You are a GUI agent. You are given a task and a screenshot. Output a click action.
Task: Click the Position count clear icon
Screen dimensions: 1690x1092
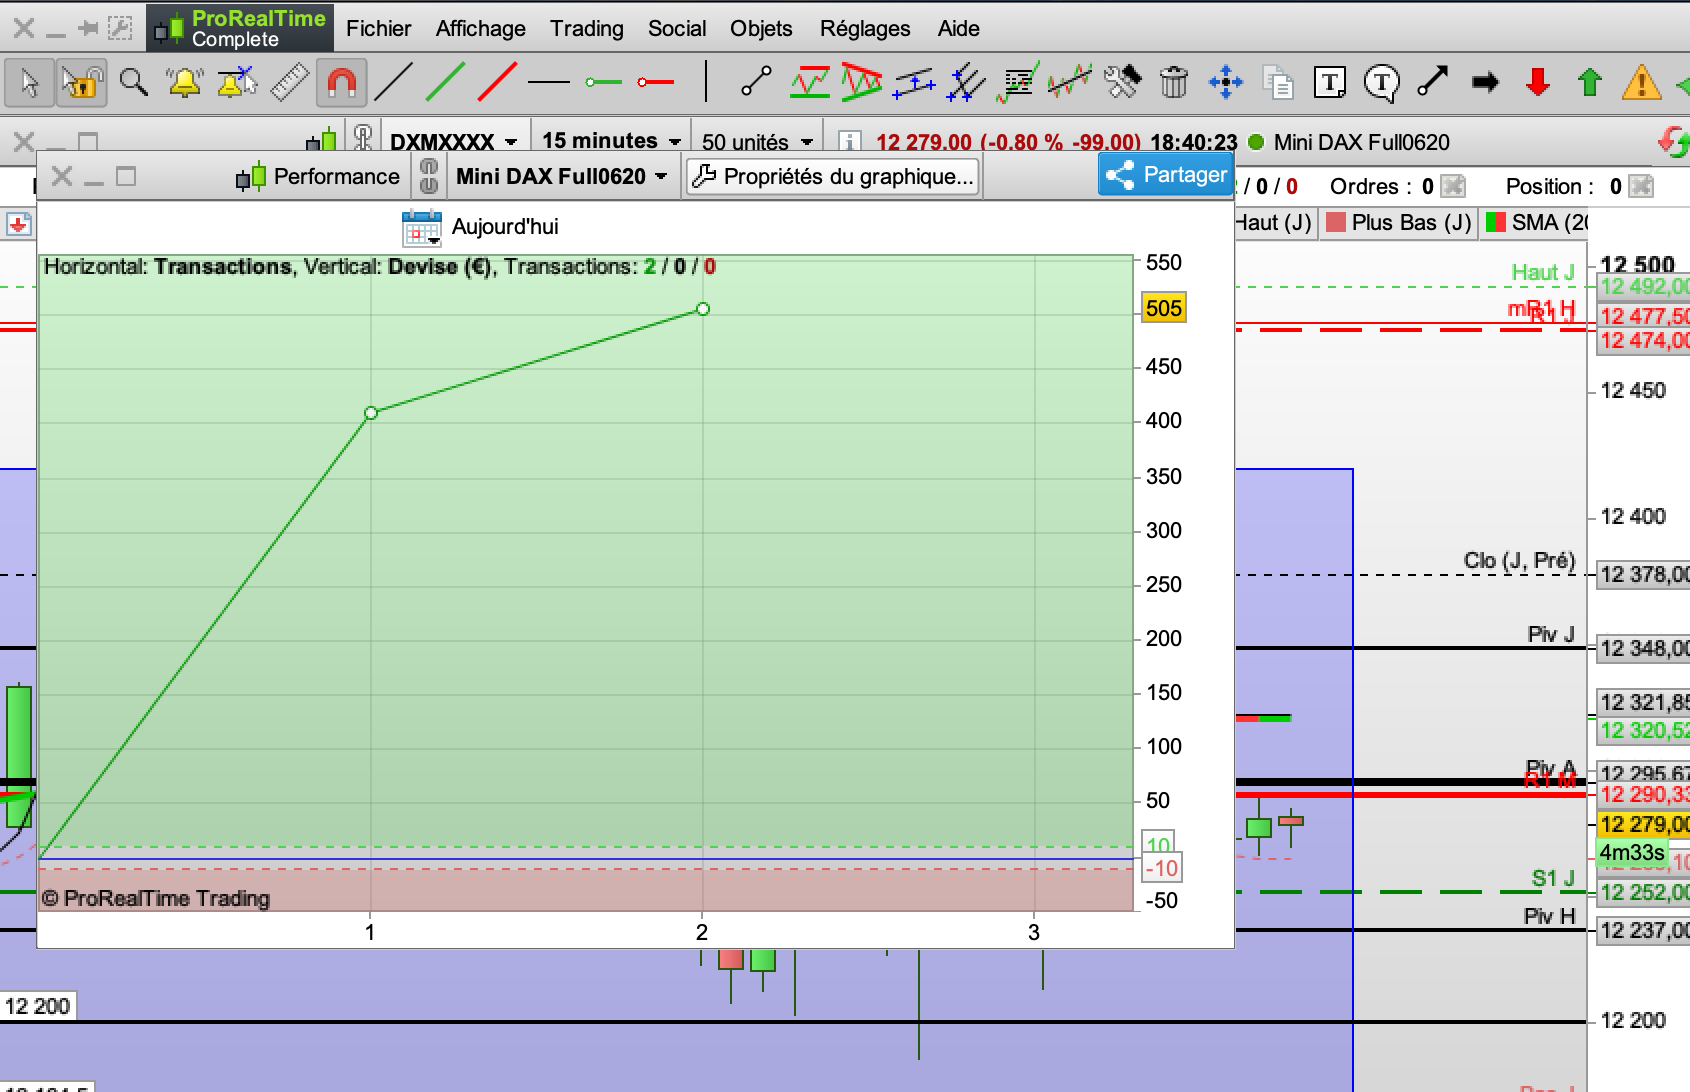(x=1641, y=186)
